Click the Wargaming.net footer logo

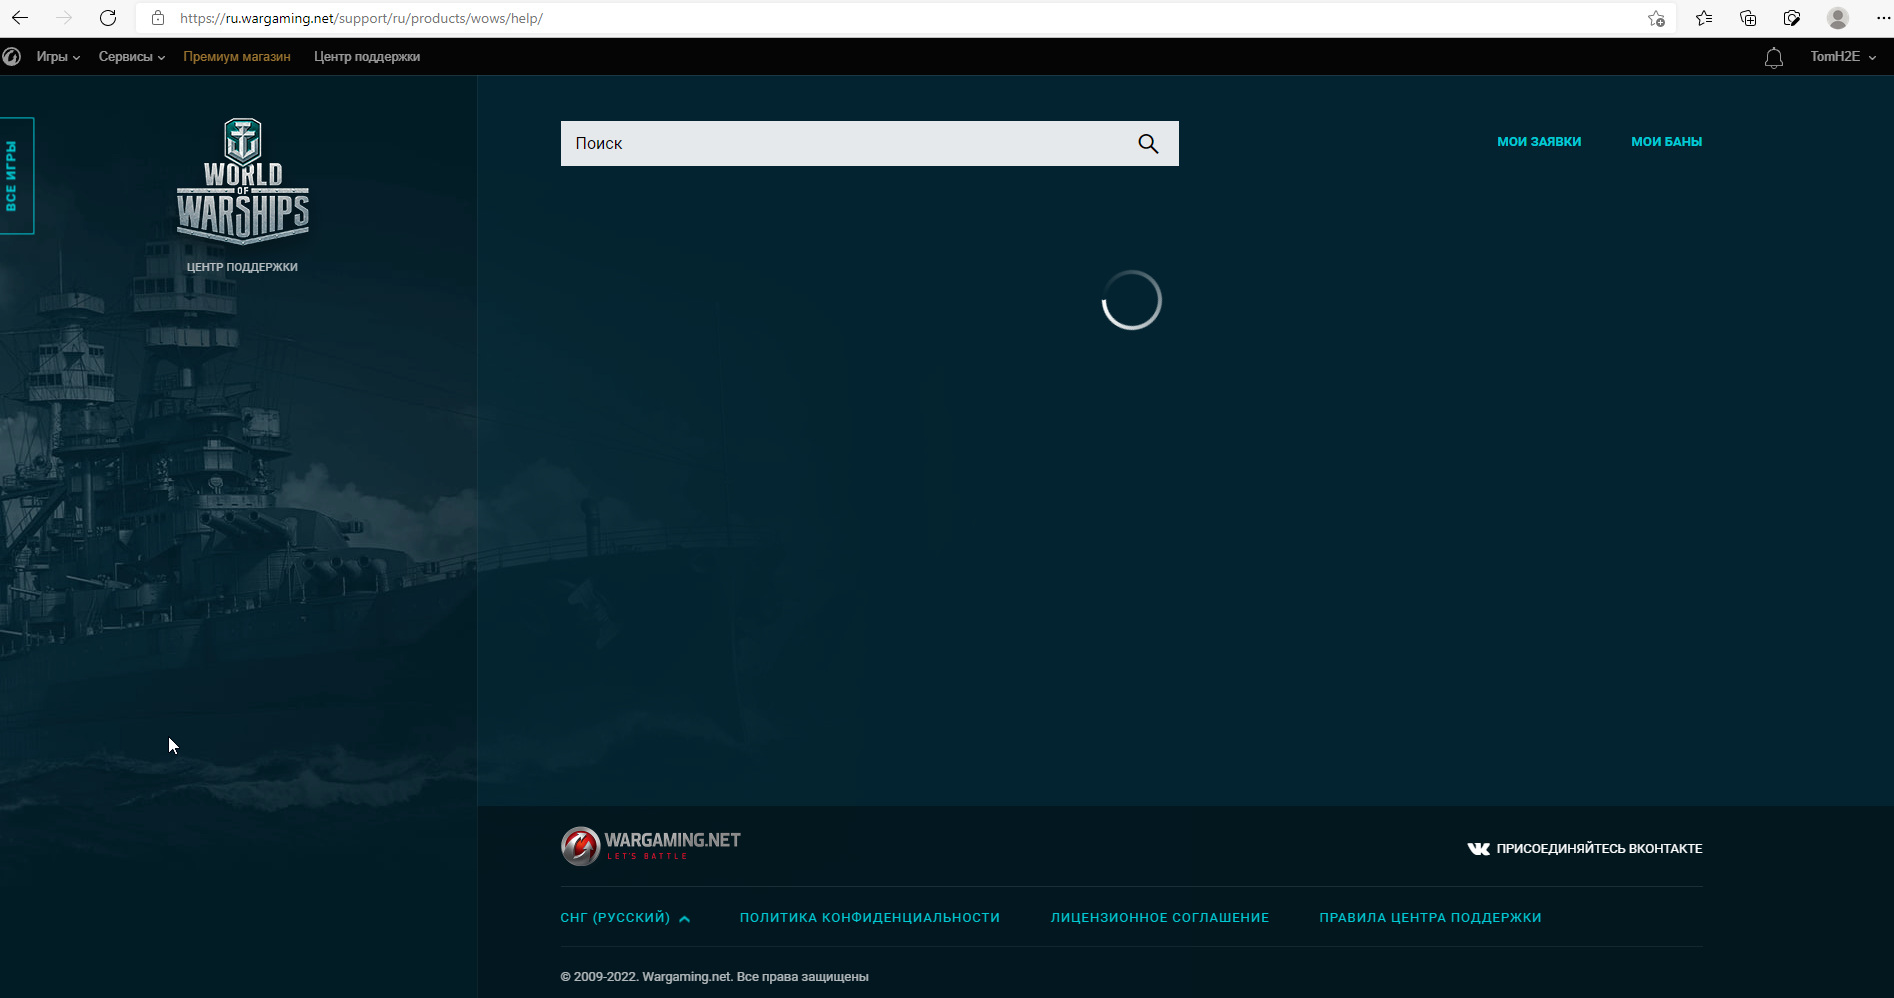(x=651, y=846)
